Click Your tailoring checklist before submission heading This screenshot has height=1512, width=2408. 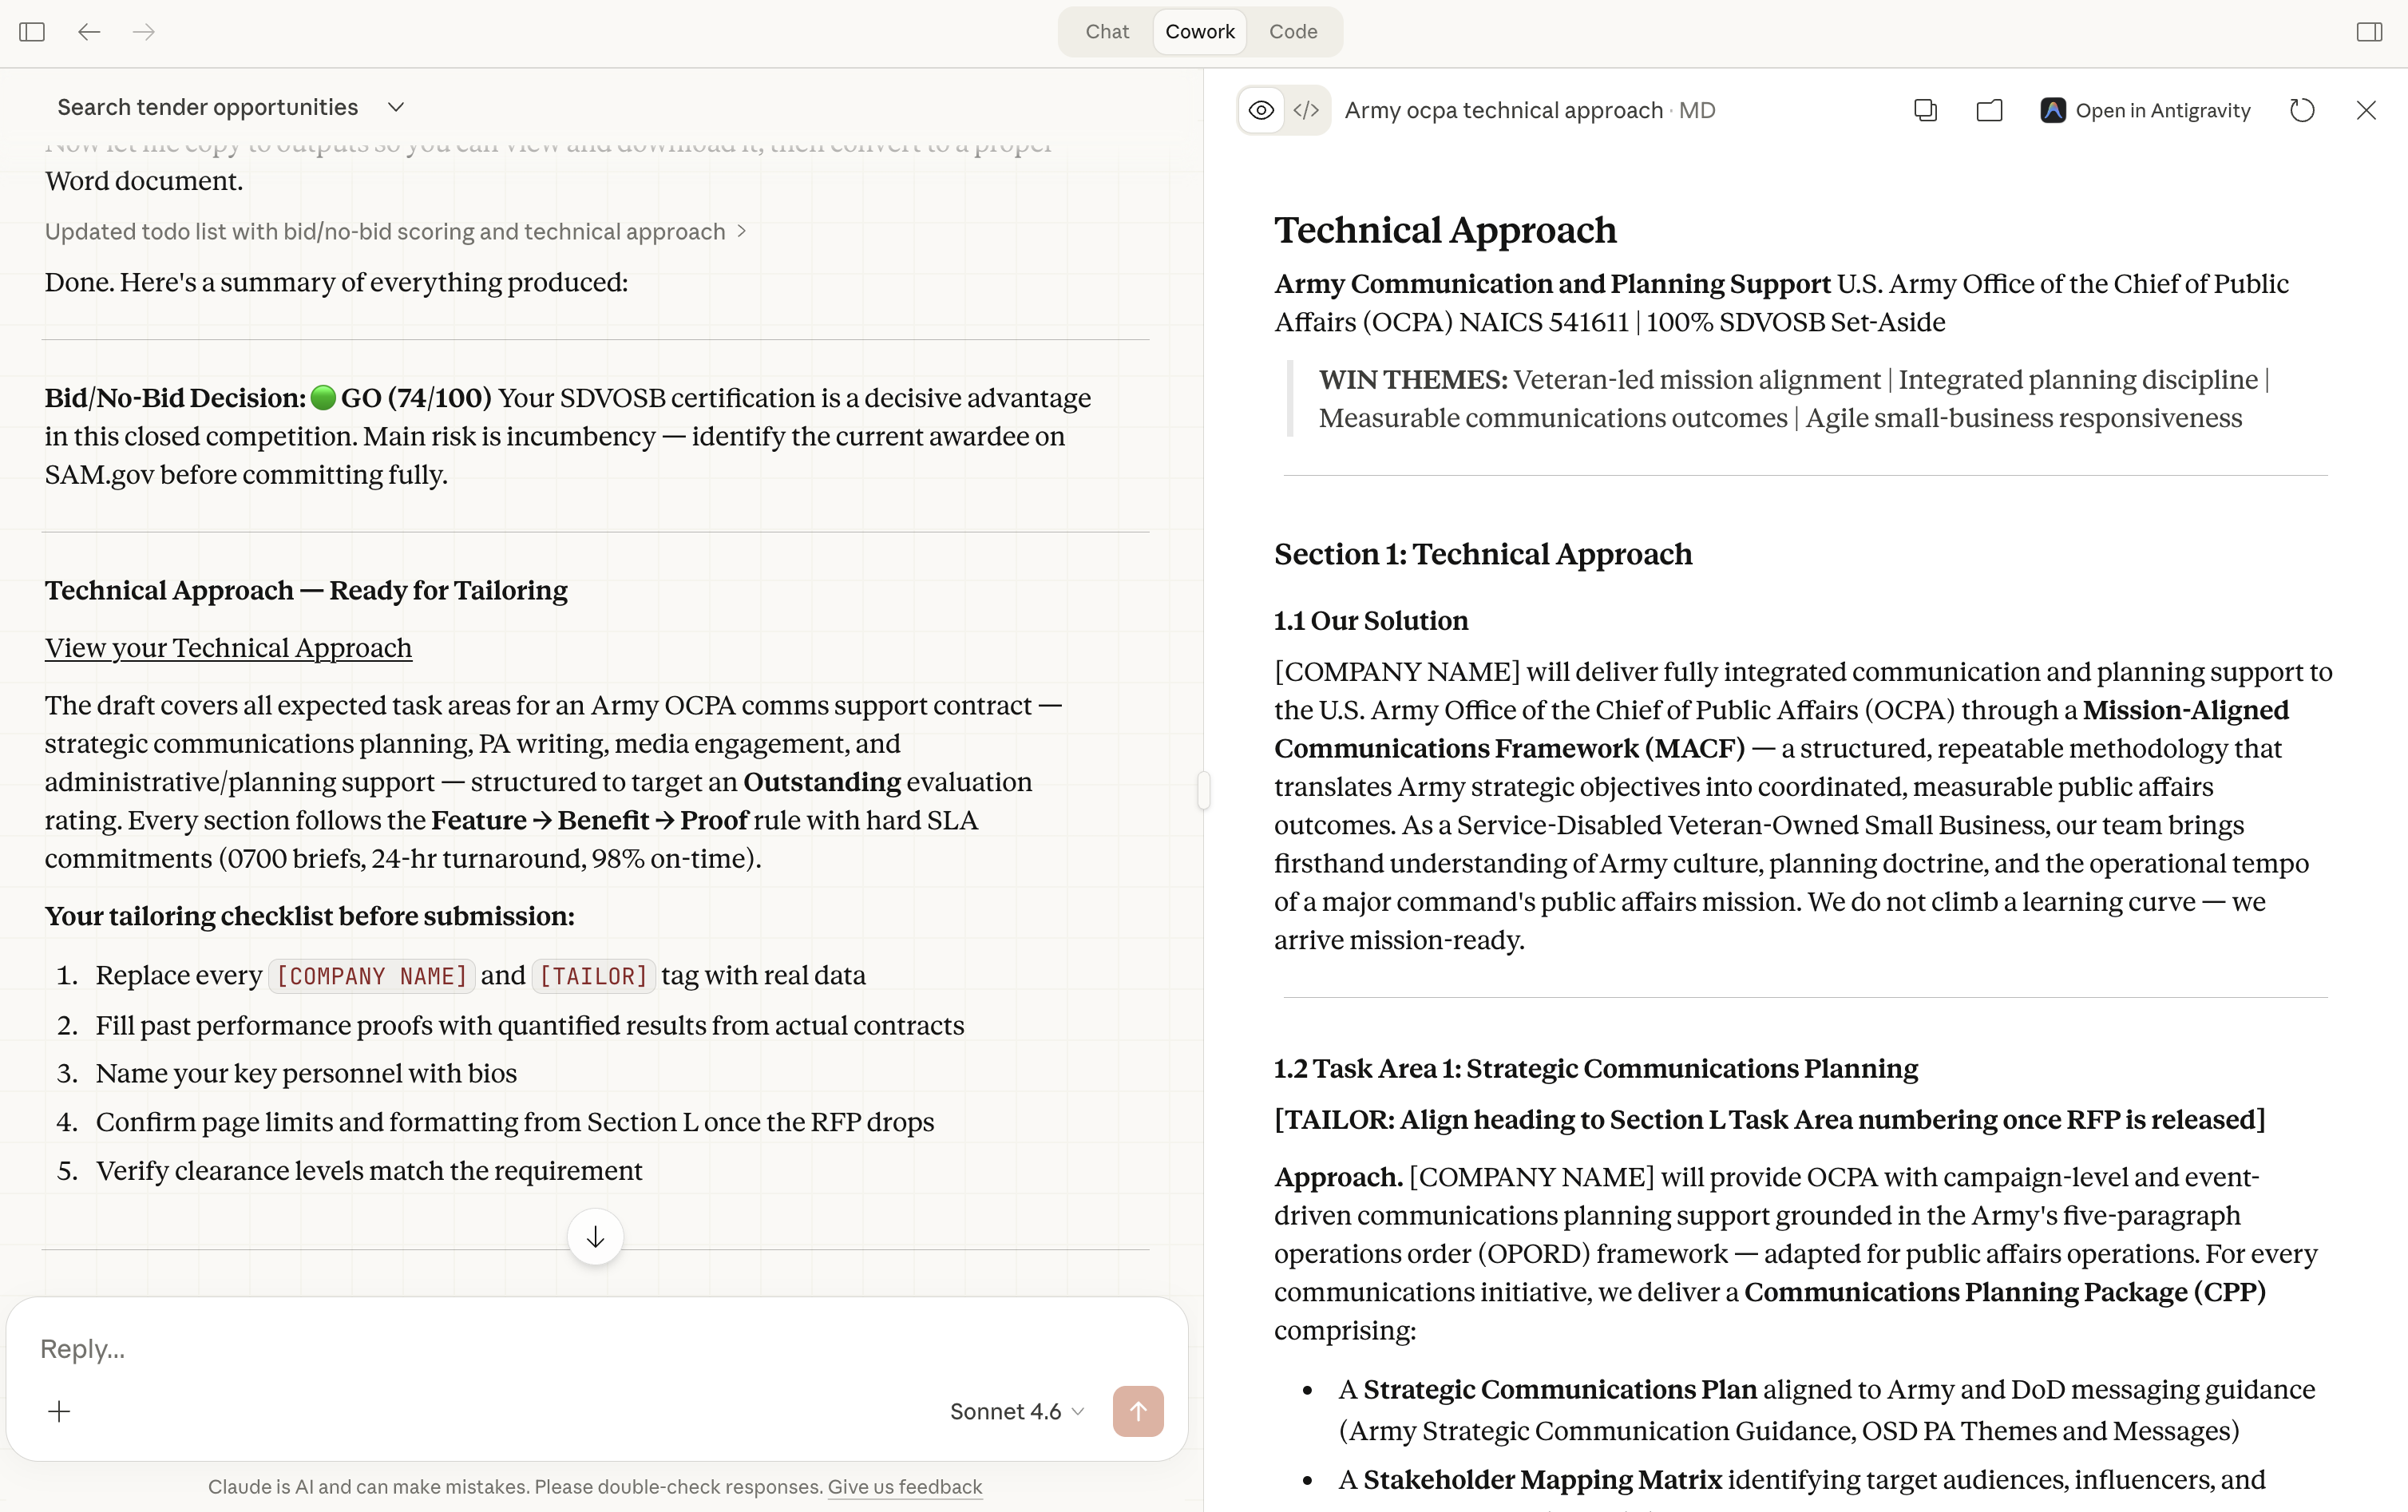pos(310,917)
